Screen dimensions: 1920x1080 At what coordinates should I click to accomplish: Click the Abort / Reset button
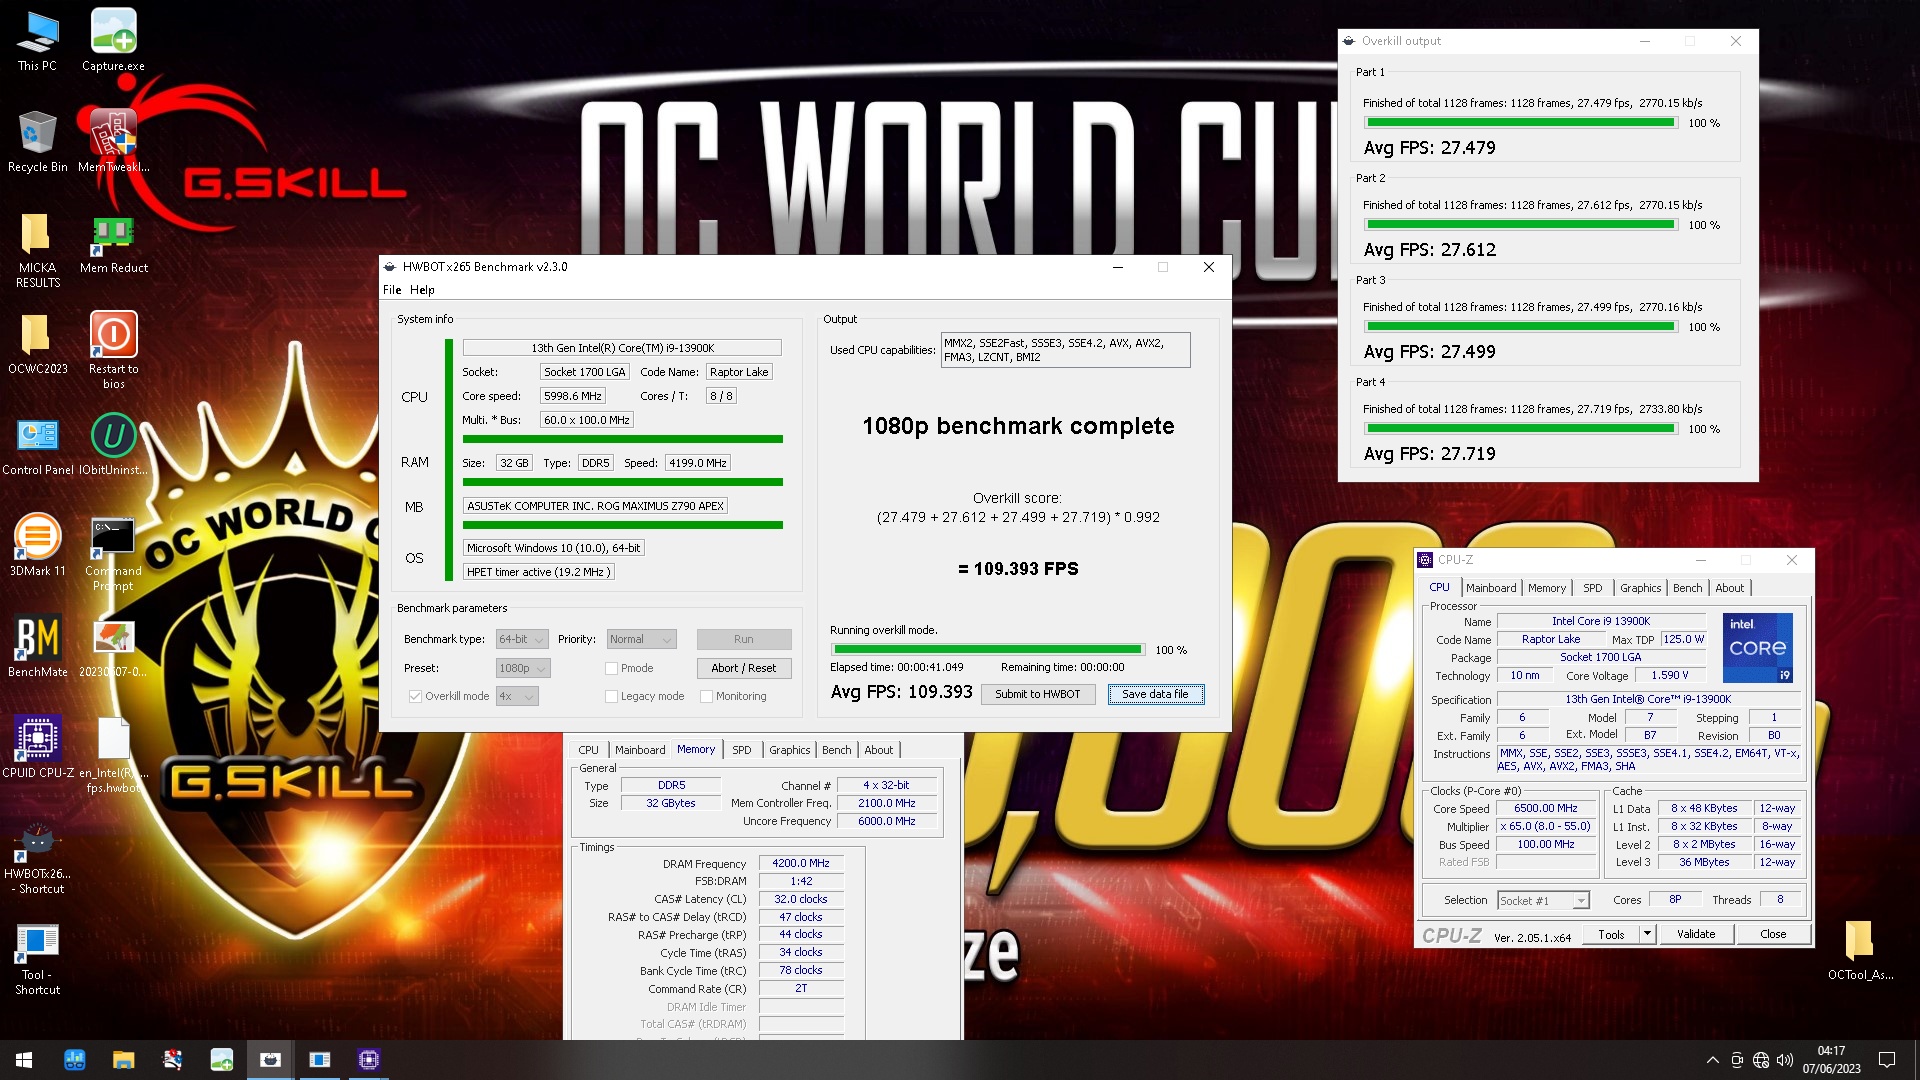click(743, 668)
